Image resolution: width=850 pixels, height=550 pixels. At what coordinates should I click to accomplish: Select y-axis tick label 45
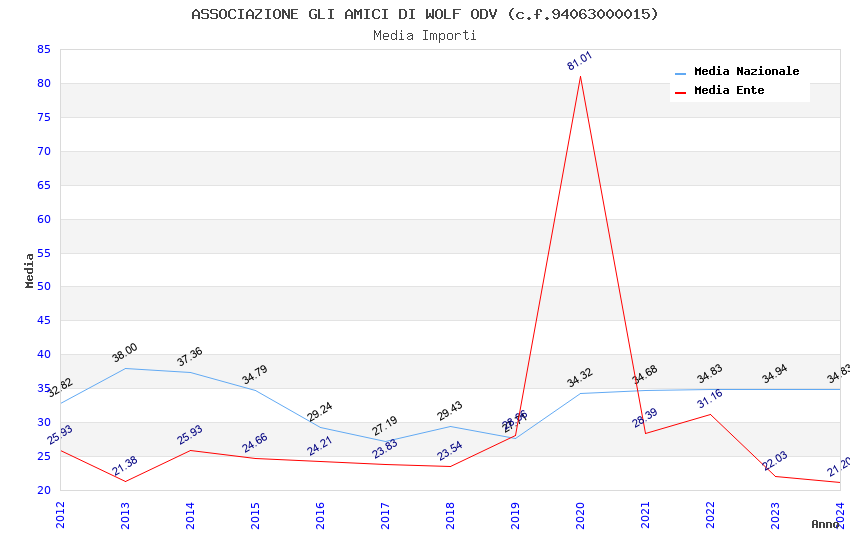coord(44,320)
